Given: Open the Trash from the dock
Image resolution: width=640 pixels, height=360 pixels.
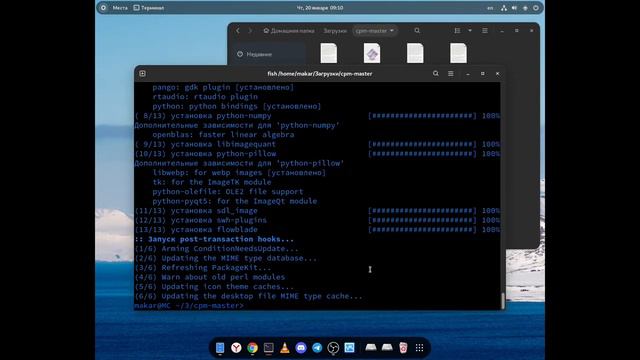Looking at the screenshot, I should tap(403, 348).
